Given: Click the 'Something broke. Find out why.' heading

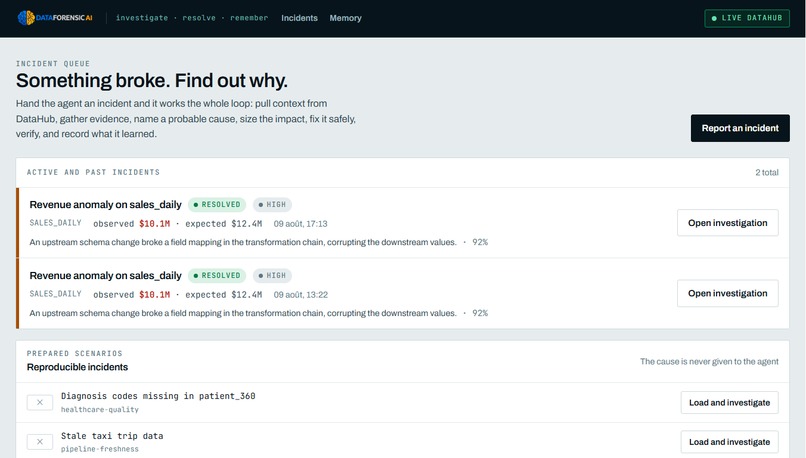Looking at the screenshot, I should click(x=152, y=81).
